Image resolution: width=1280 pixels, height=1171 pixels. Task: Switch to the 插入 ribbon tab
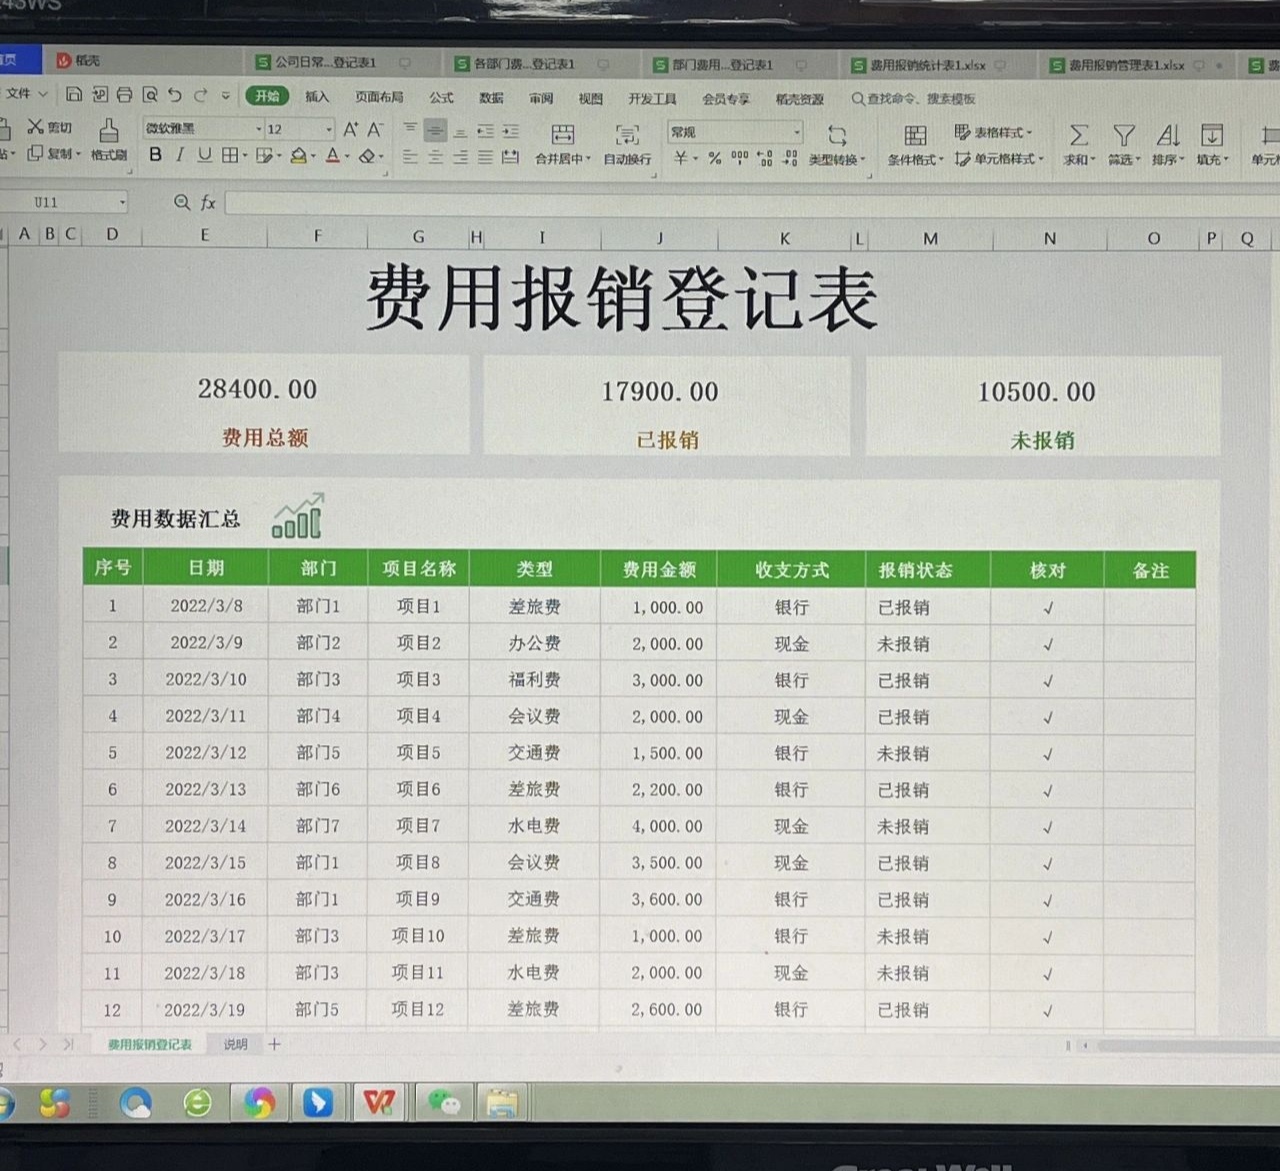(x=316, y=97)
